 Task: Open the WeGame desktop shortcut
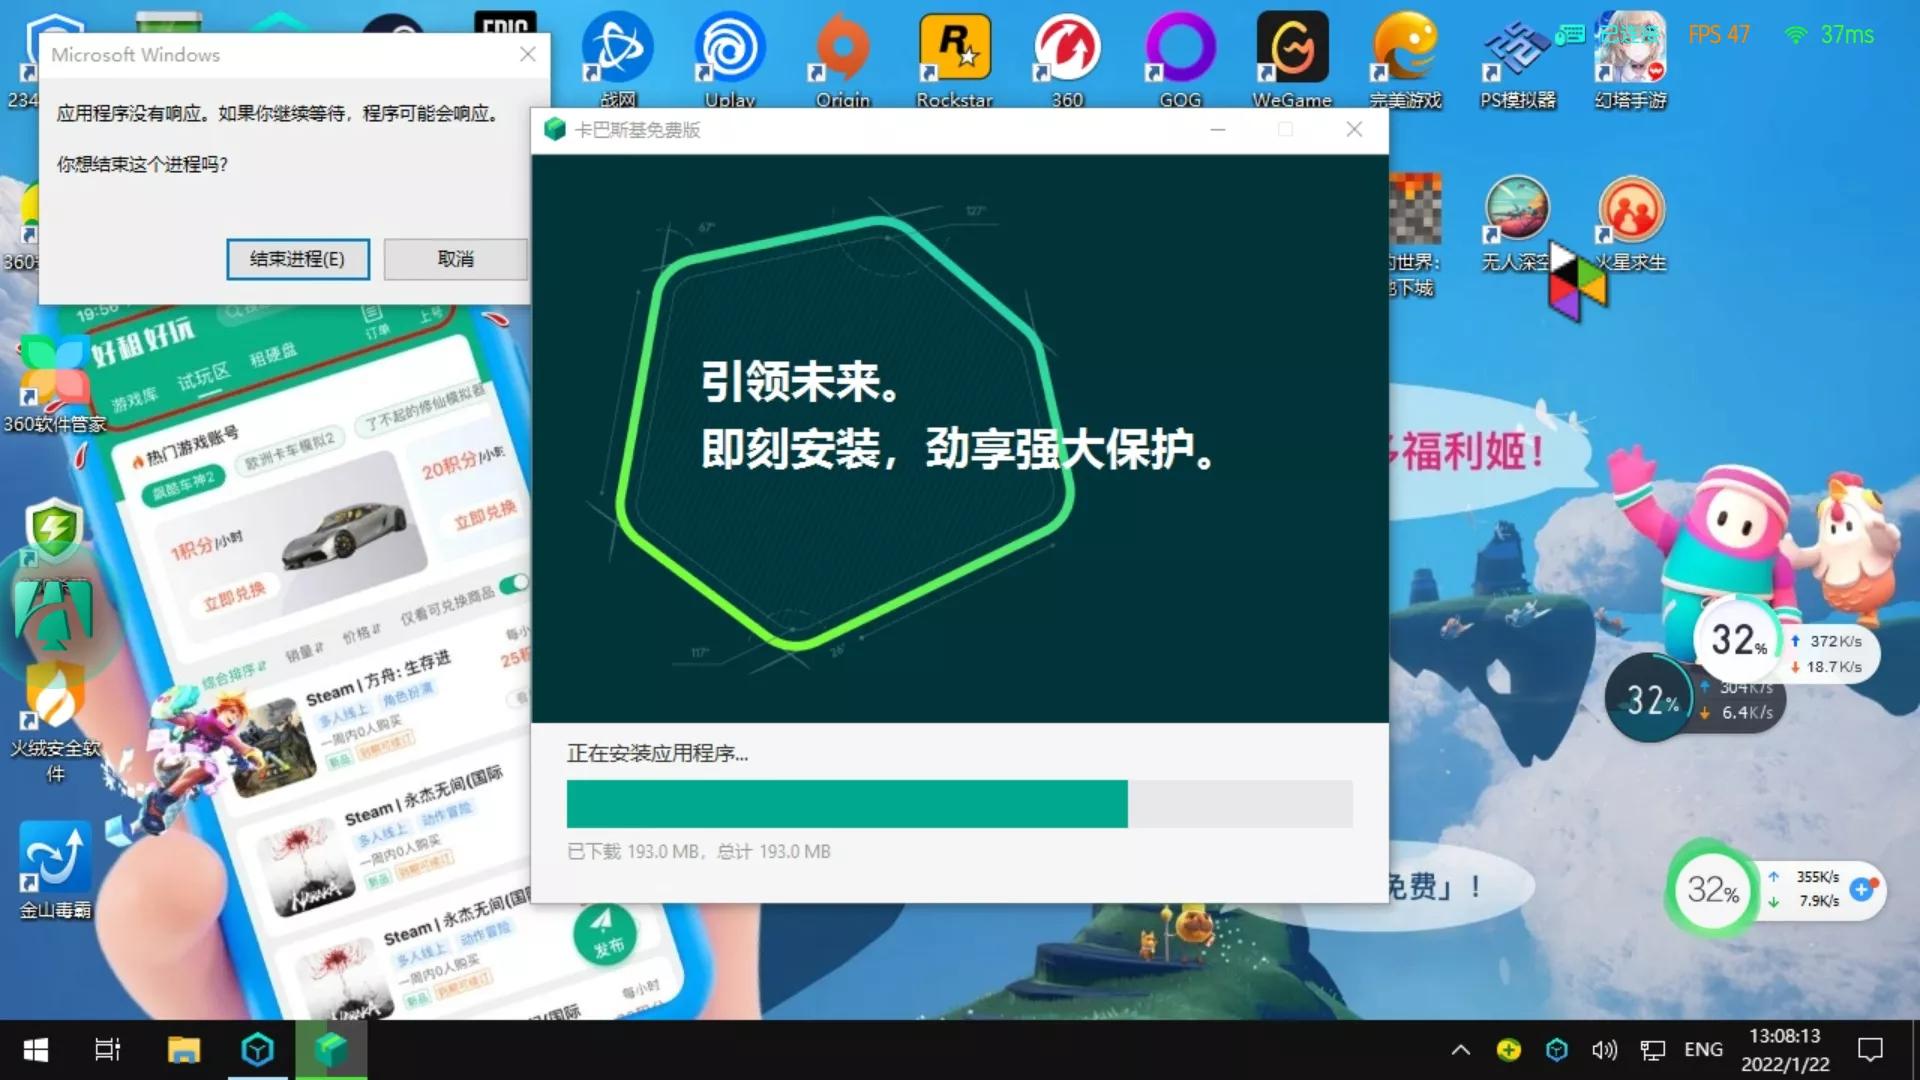click(1292, 58)
